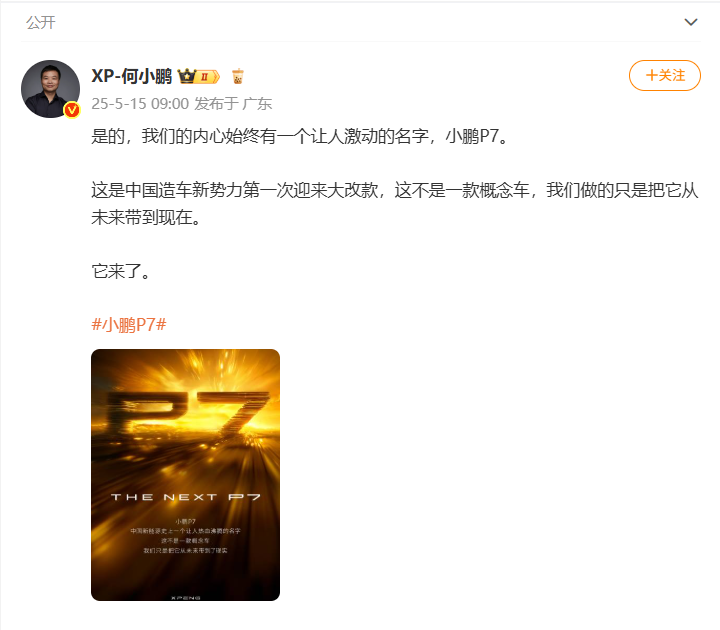Click the bubble tea icon beside username

[237, 76]
